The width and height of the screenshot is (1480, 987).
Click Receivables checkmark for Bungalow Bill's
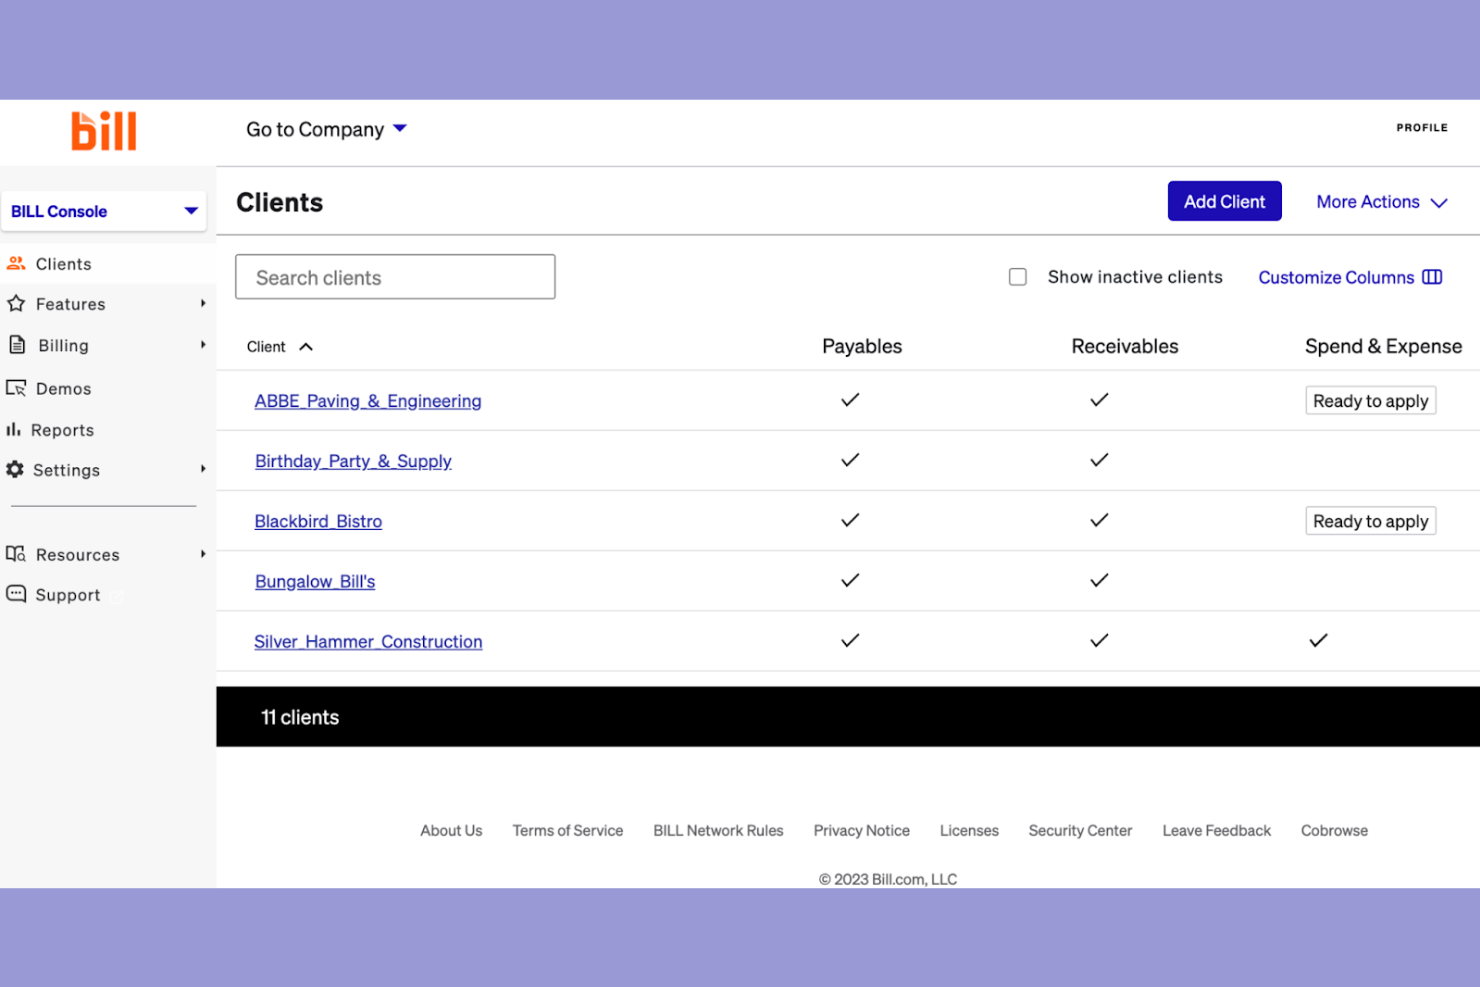[1099, 580]
